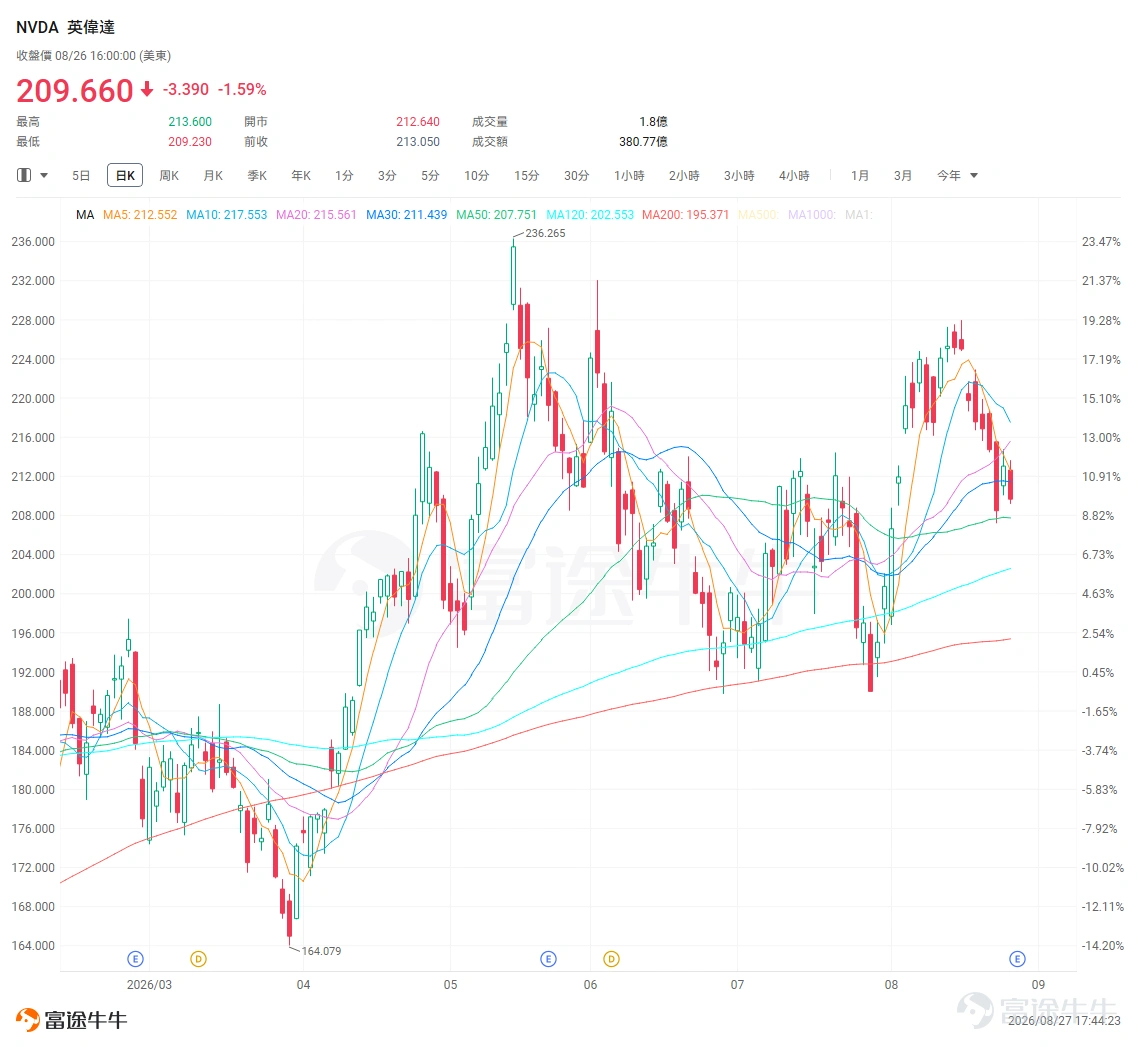The height and width of the screenshot is (1047, 1137).
Task: Click the earnings E marker near 2026/03
Action: (135, 959)
